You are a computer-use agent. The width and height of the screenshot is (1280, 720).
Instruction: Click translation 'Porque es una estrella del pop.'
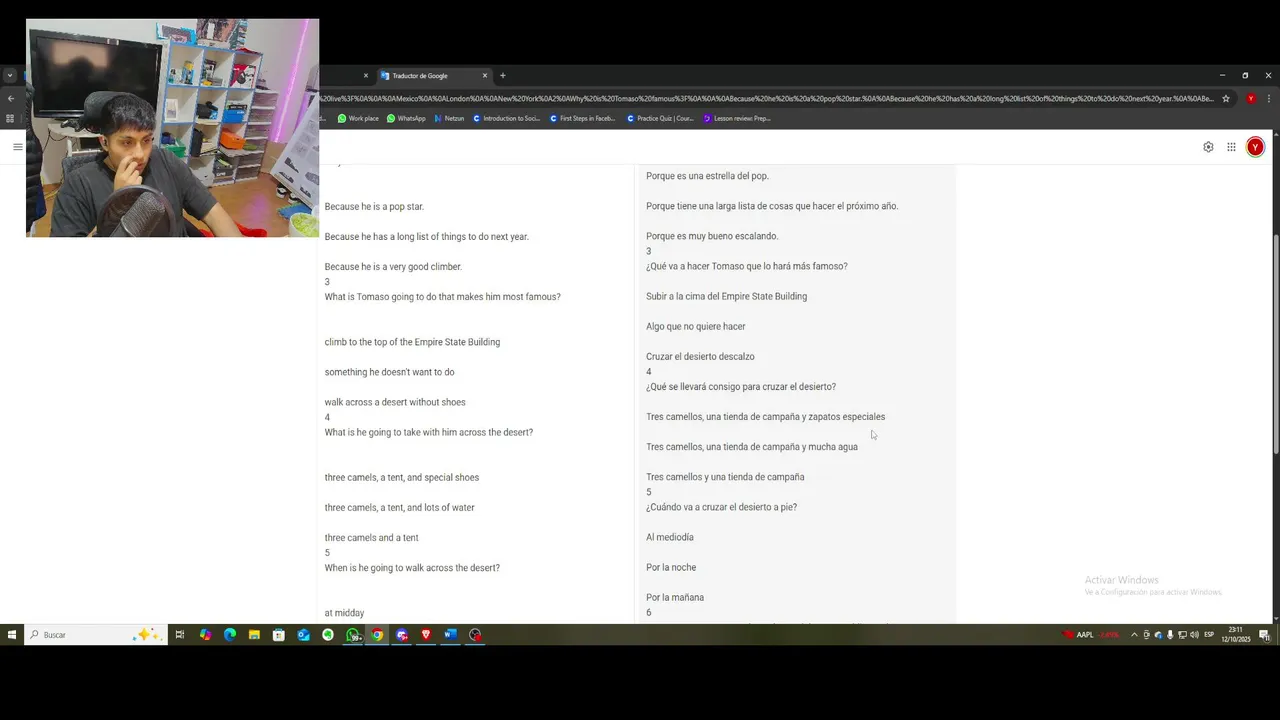click(707, 176)
